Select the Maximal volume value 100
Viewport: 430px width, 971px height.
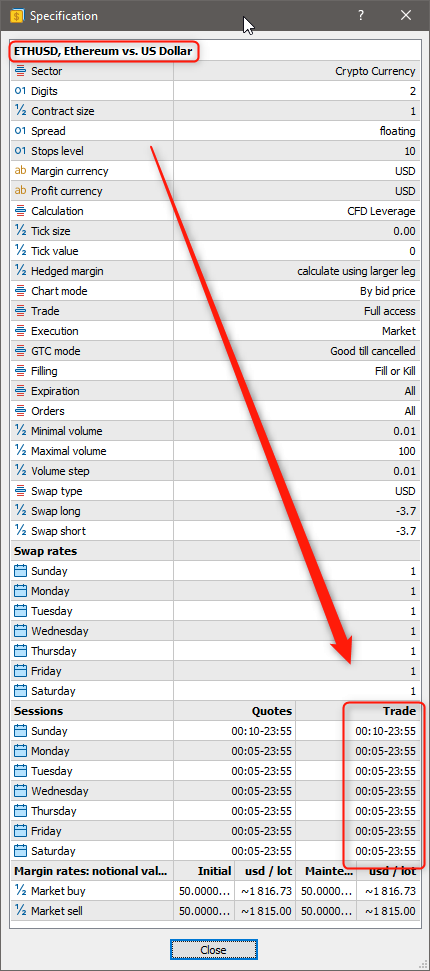406,451
